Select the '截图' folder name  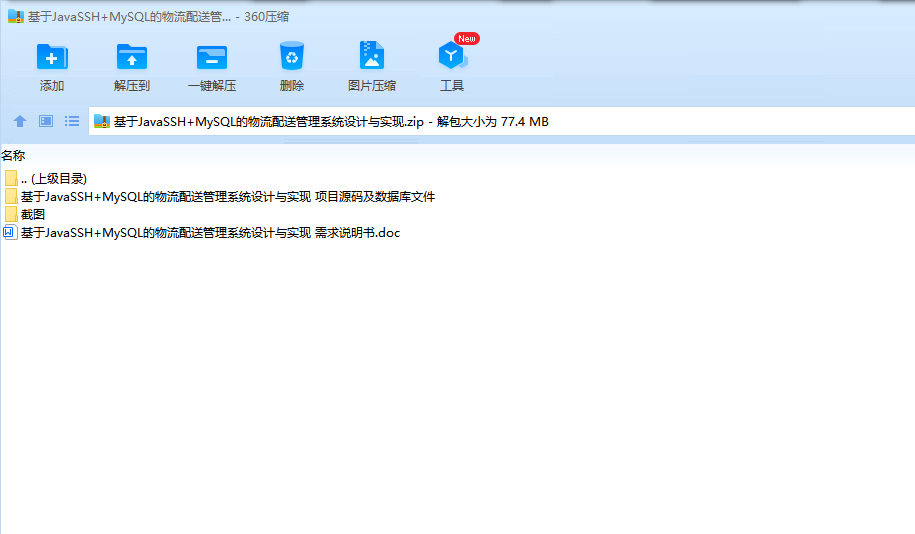[x=33, y=215]
